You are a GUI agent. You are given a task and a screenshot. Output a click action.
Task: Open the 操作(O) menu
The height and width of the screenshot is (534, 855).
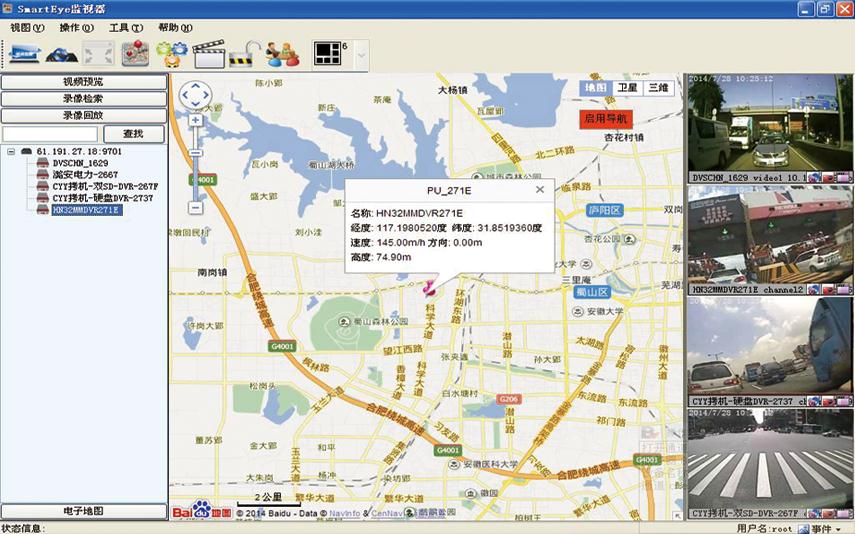(77, 28)
